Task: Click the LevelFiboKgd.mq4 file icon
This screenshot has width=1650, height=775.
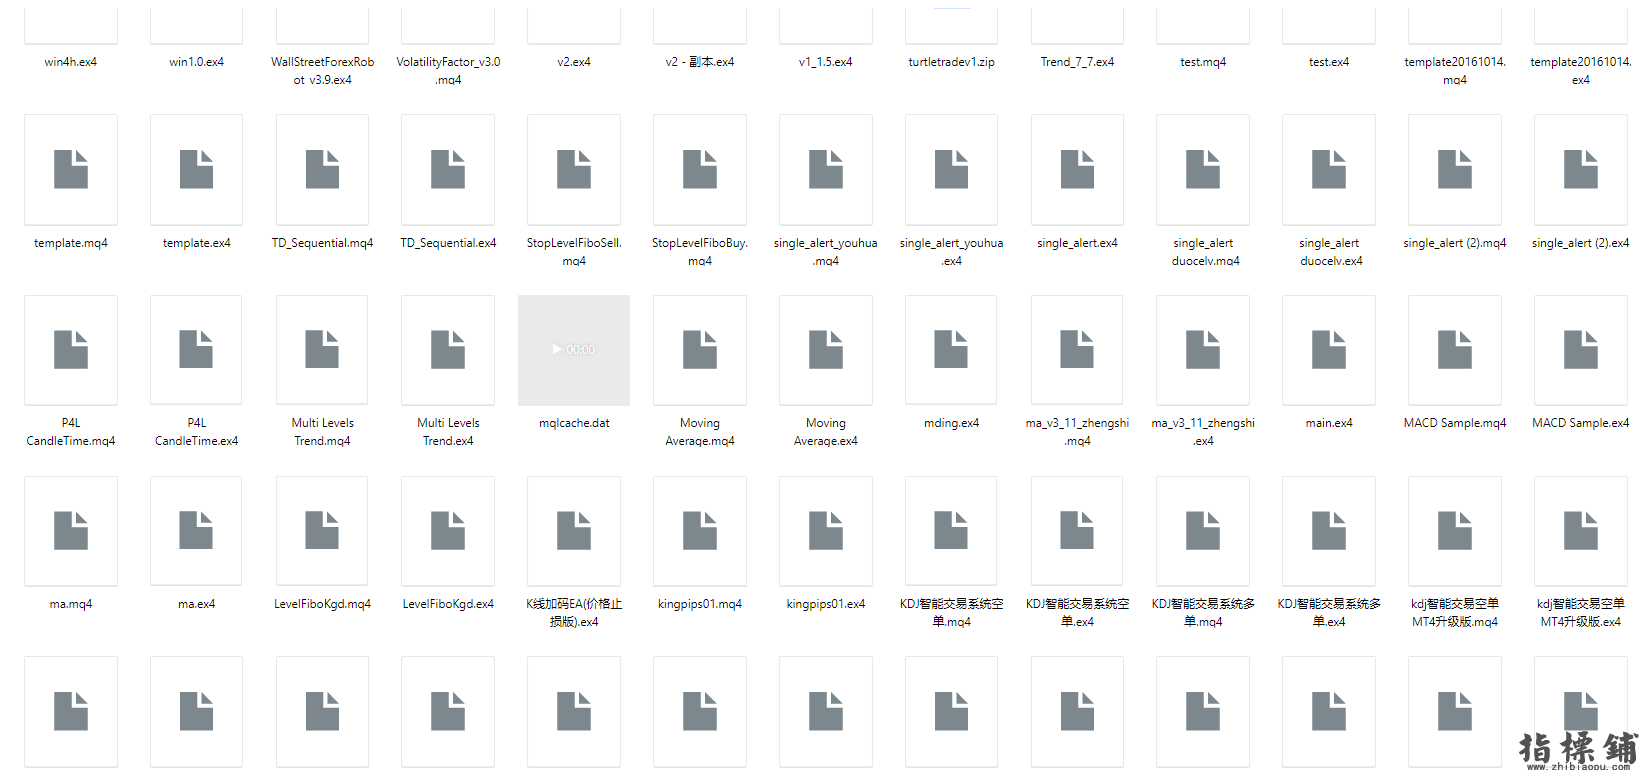Action: (x=322, y=531)
